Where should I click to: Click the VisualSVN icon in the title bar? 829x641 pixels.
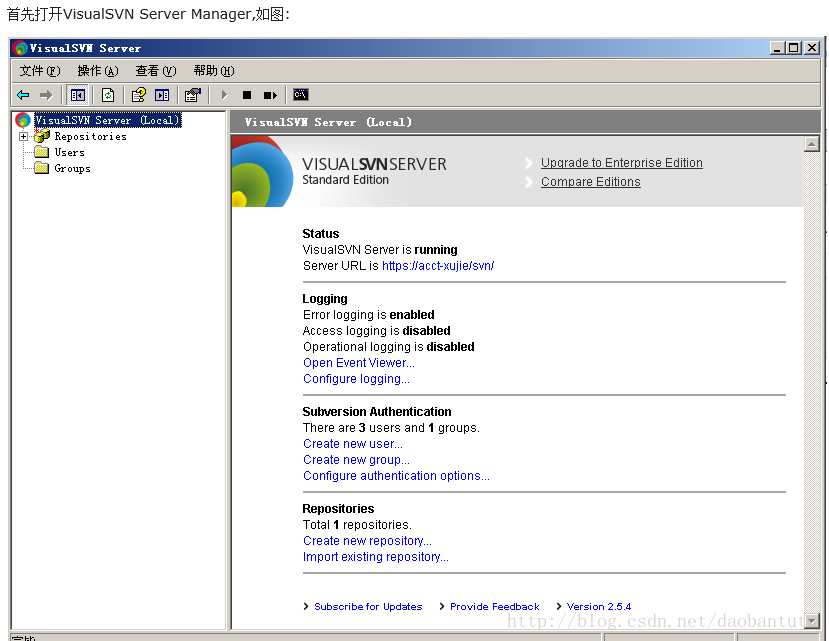pyautogui.click(x=20, y=48)
